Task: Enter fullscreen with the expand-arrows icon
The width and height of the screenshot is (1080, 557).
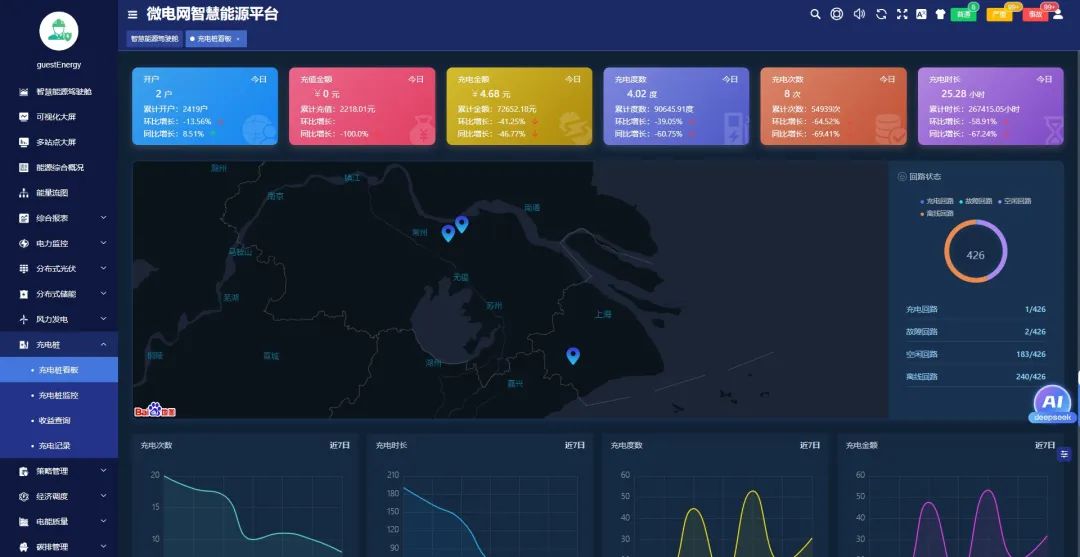Action: 902,14
